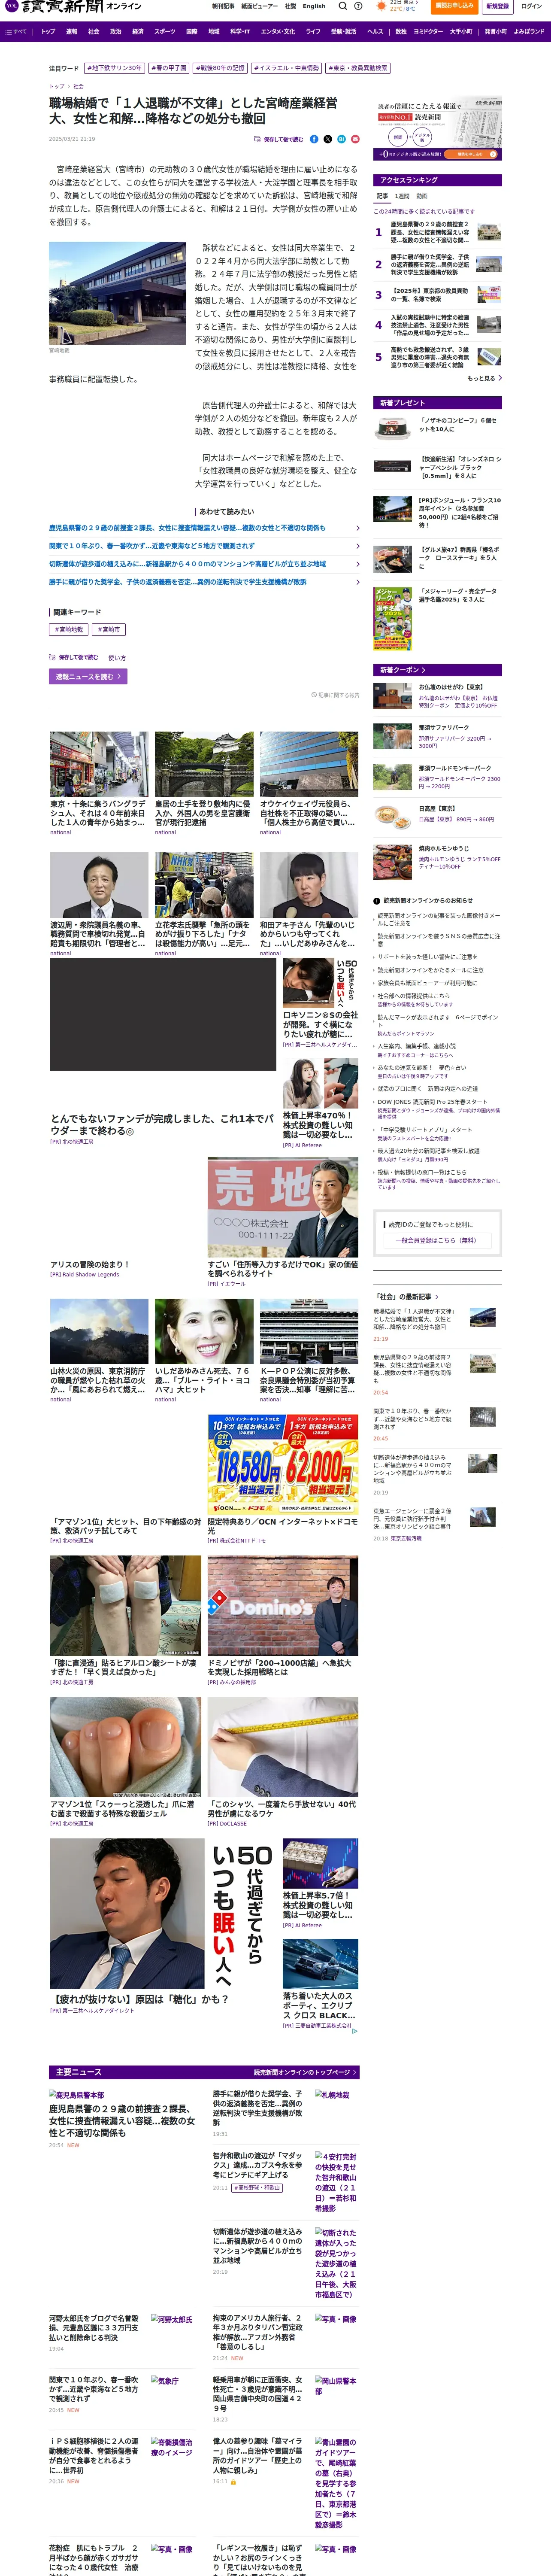Switch ranking to 動画 tab
The image size is (551, 2576).
click(x=422, y=196)
